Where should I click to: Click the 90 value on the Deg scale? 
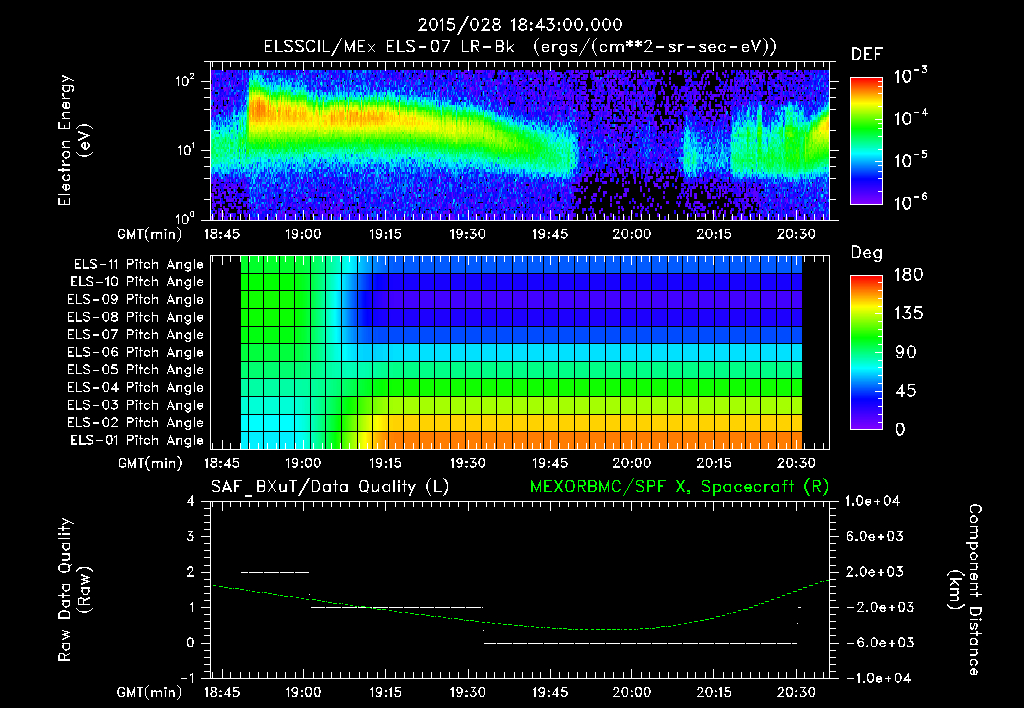click(906, 352)
